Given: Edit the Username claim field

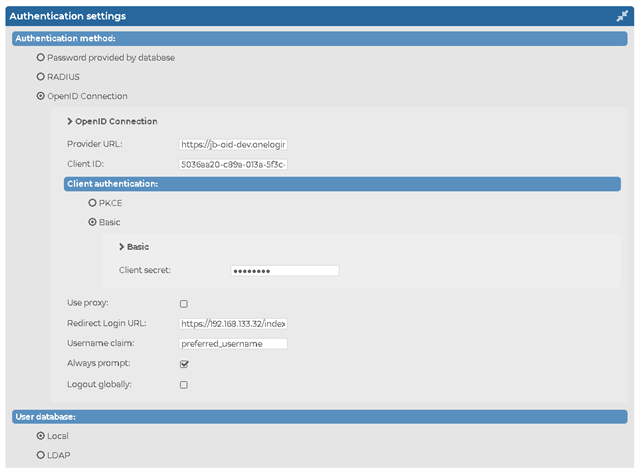Looking at the screenshot, I should [233, 344].
